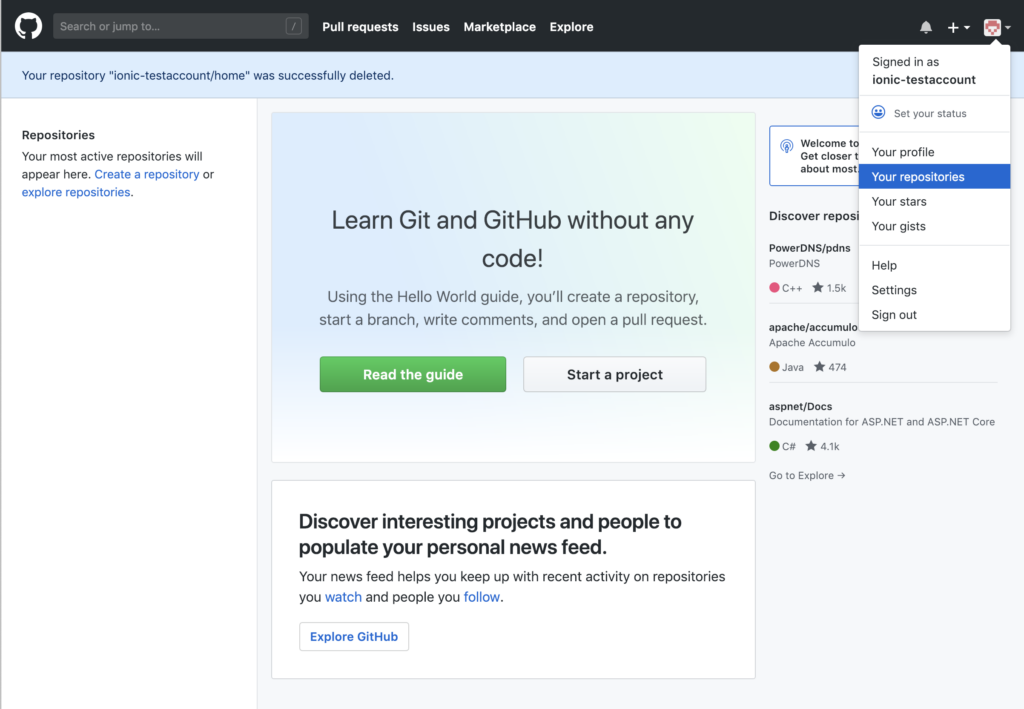The height and width of the screenshot is (709, 1024).
Task: Click the Read the guide button
Action: tap(412, 373)
